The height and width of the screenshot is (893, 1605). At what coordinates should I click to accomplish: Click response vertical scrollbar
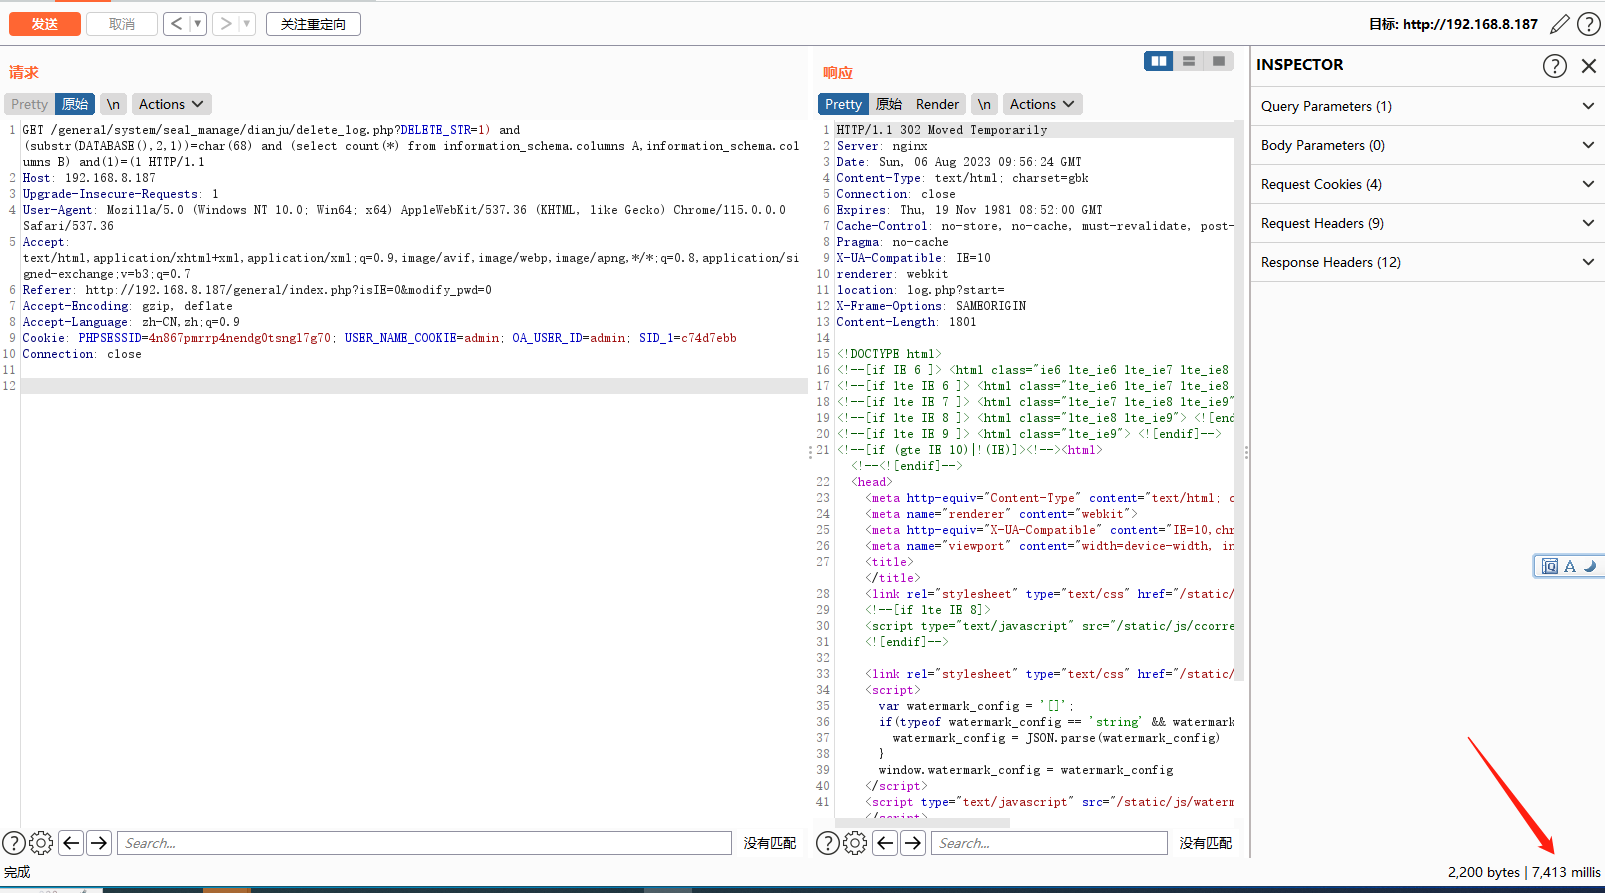[1240, 400]
